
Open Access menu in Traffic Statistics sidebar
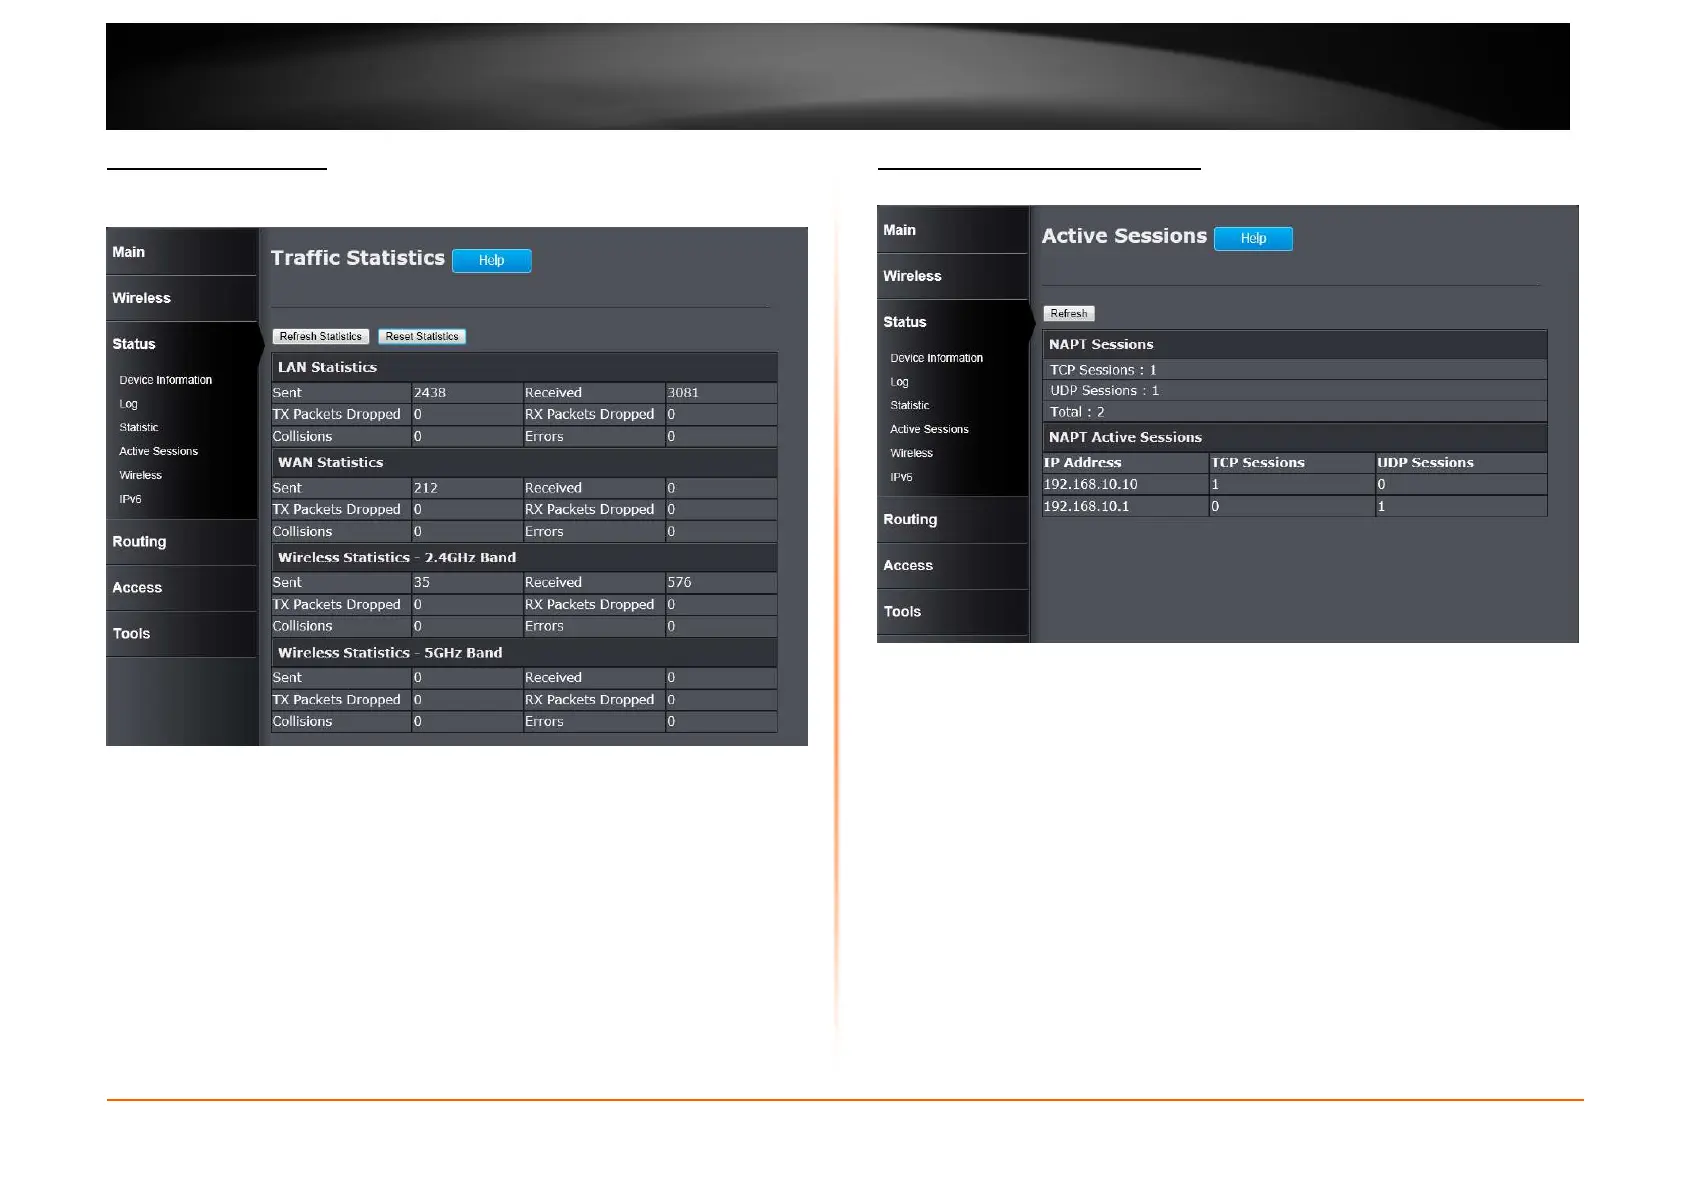click(182, 588)
